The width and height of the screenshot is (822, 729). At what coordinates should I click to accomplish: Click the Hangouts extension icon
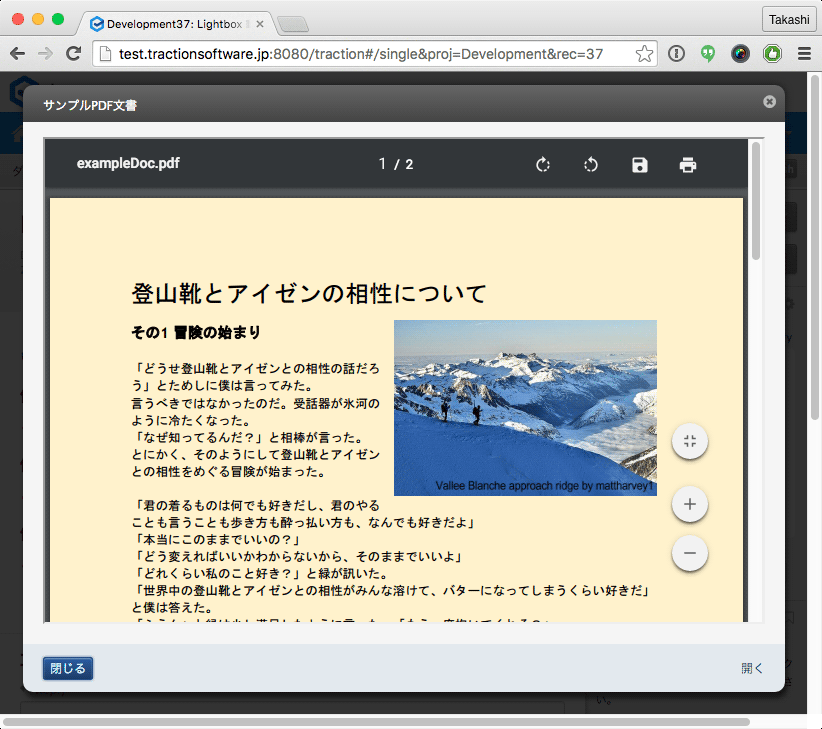708,53
